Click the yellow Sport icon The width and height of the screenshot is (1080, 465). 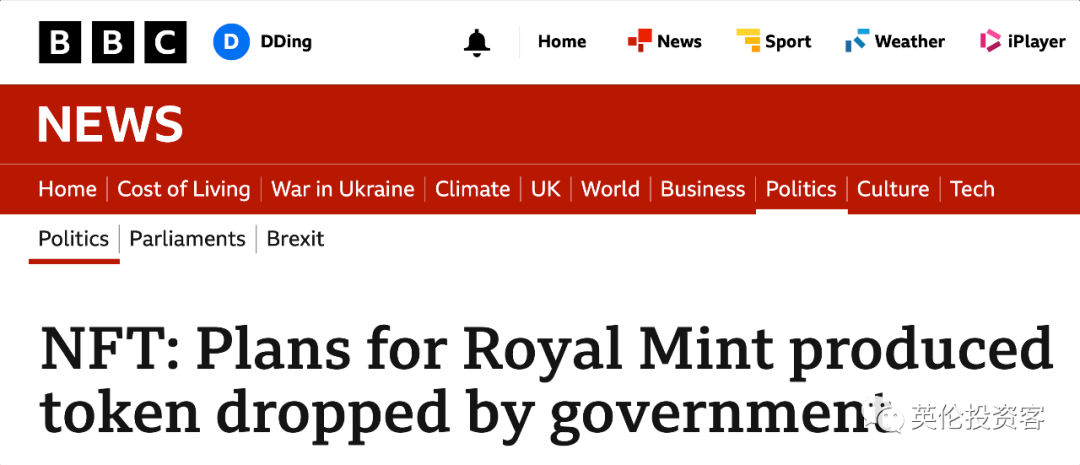(748, 41)
